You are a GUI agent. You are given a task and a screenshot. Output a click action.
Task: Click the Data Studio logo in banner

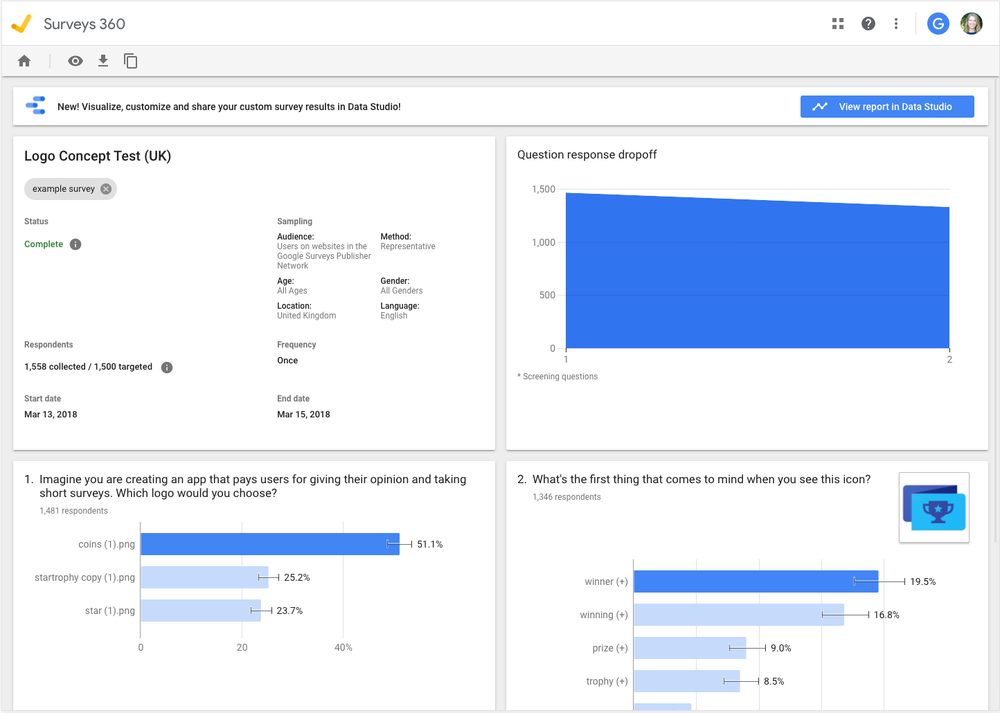[x=36, y=106]
